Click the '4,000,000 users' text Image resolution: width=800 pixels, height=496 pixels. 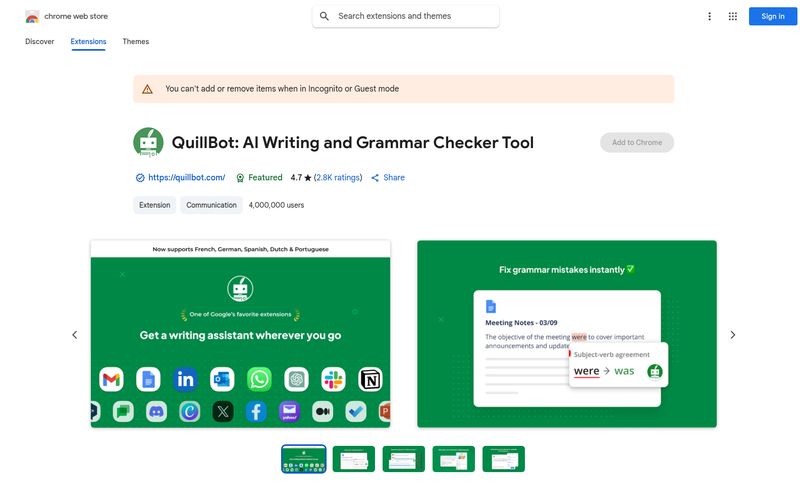(x=276, y=205)
